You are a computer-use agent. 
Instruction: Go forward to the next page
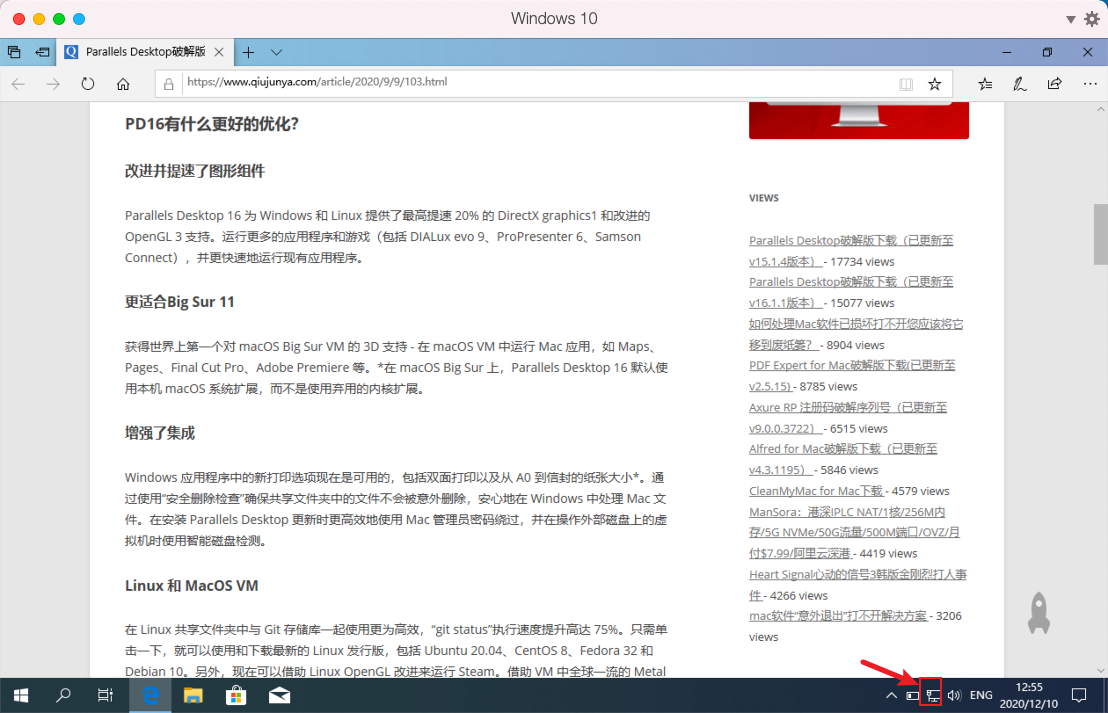point(53,84)
